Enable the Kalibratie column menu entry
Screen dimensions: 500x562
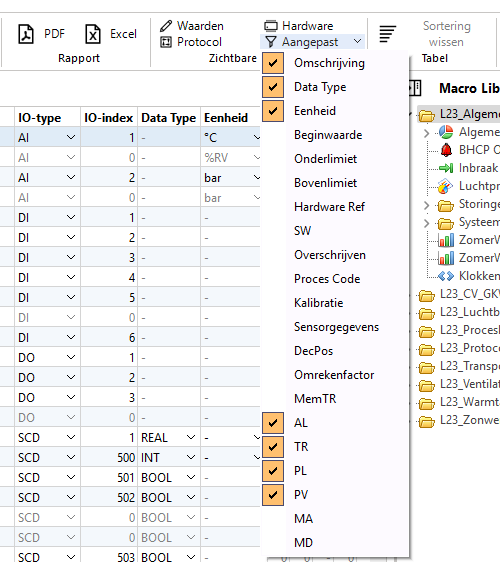(x=319, y=303)
